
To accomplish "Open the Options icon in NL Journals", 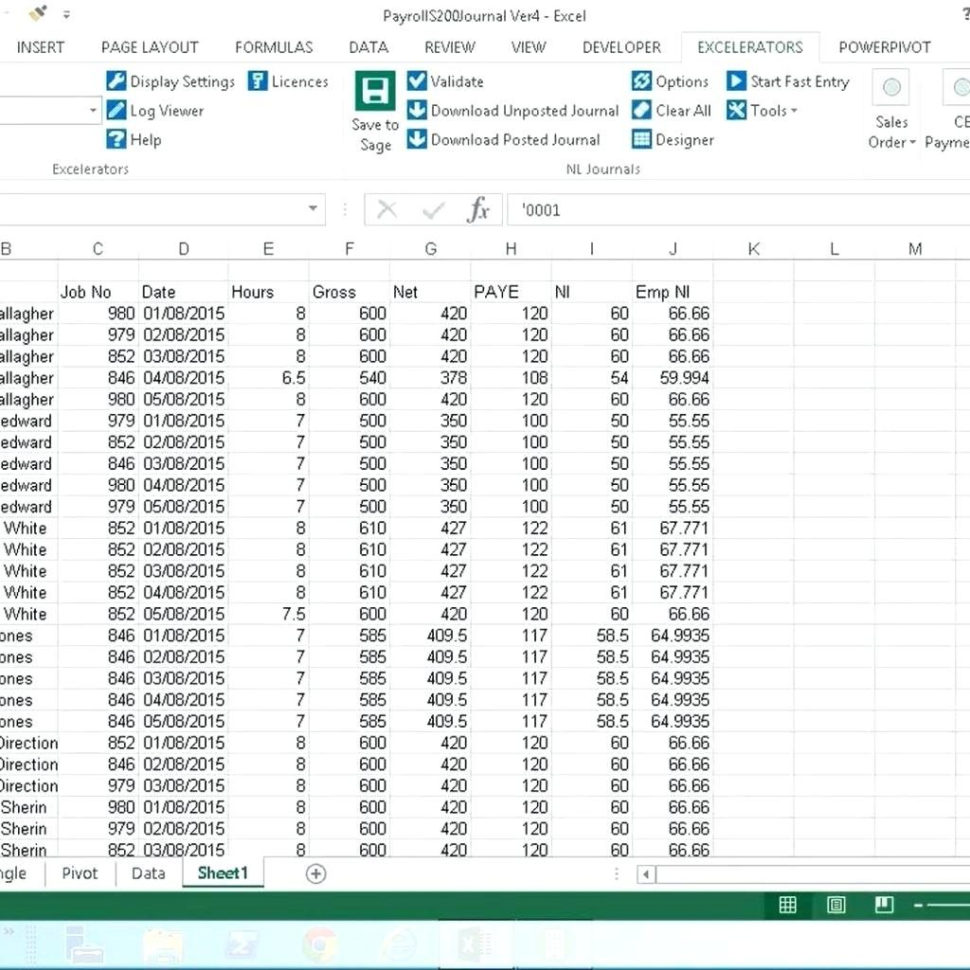I will tap(642, 81).
